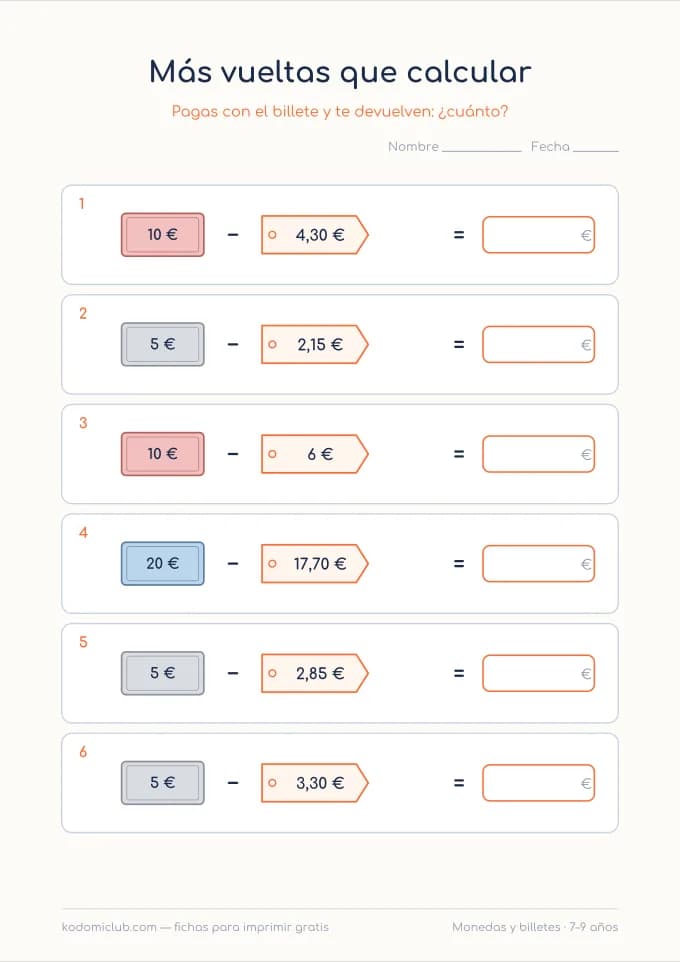Click the 2,15 € price tag
Viewport: 680px width, 962px height.
tap(315, 344)
